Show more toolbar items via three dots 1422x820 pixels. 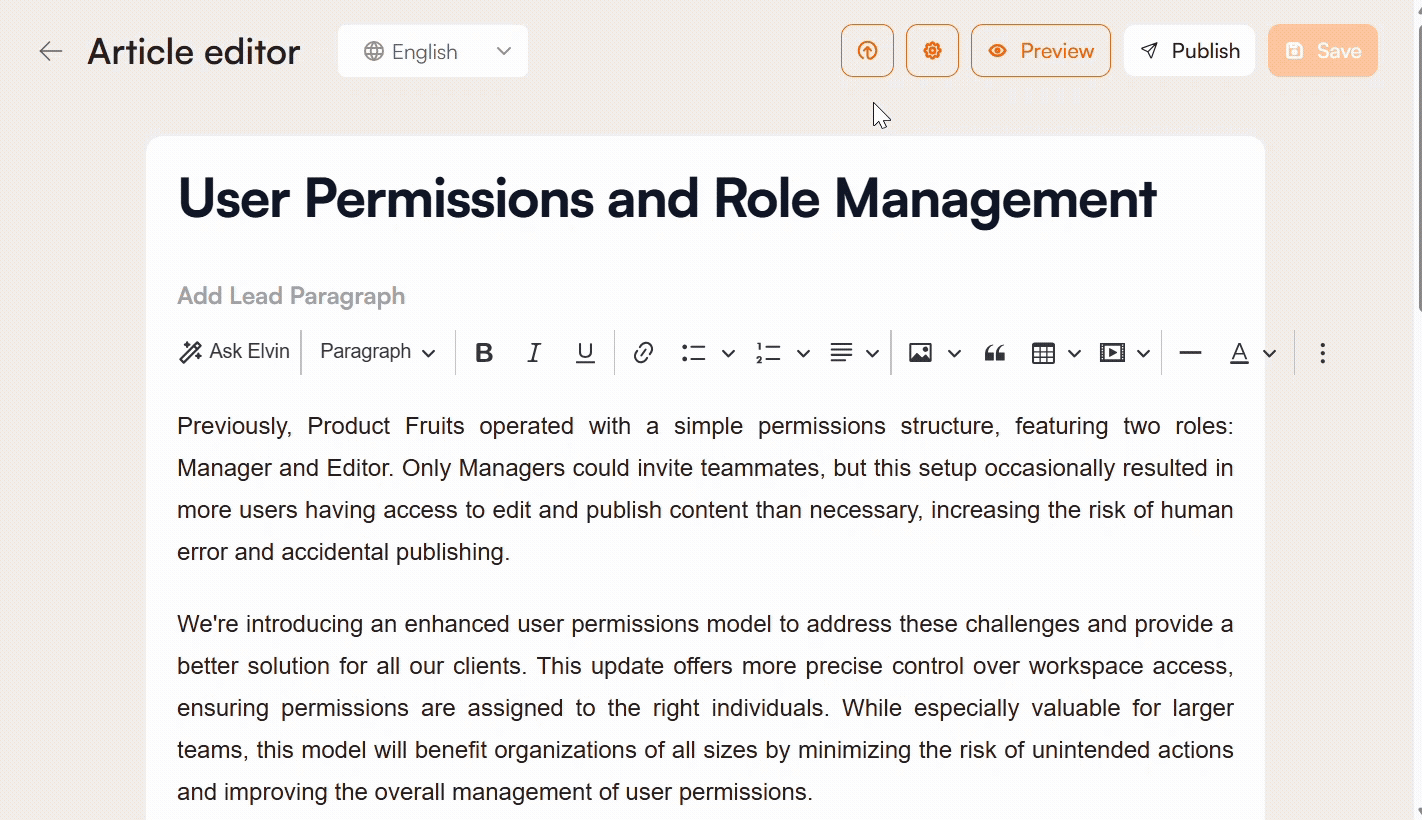pyautogui.click(x=1322, y=353)
